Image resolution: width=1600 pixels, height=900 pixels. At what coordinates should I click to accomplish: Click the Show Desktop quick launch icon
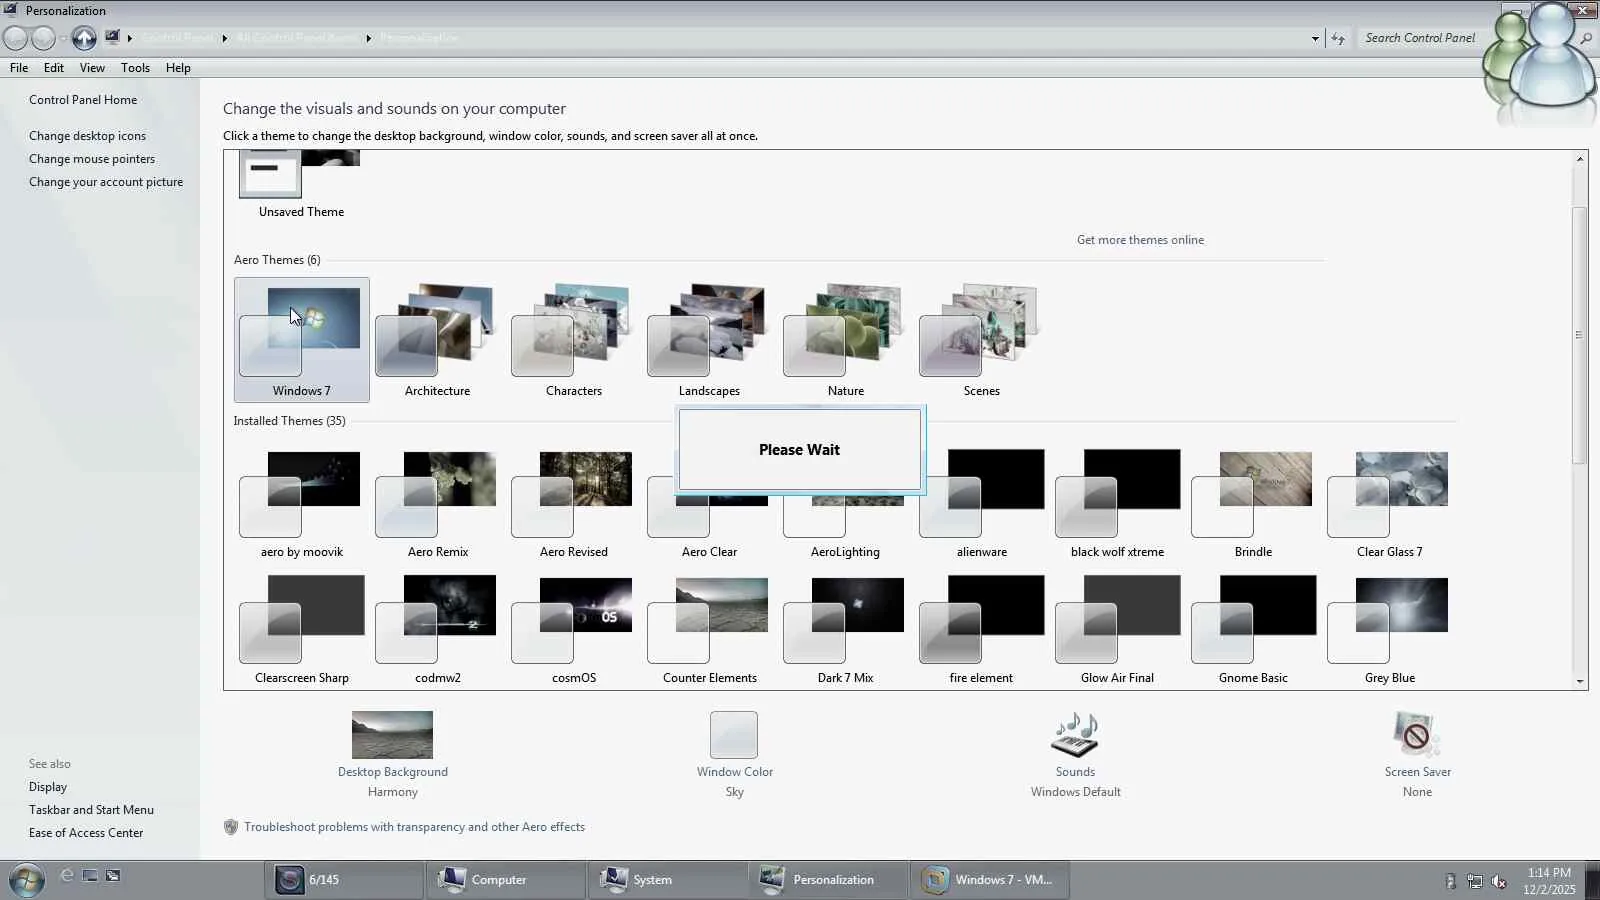point(90,876)
